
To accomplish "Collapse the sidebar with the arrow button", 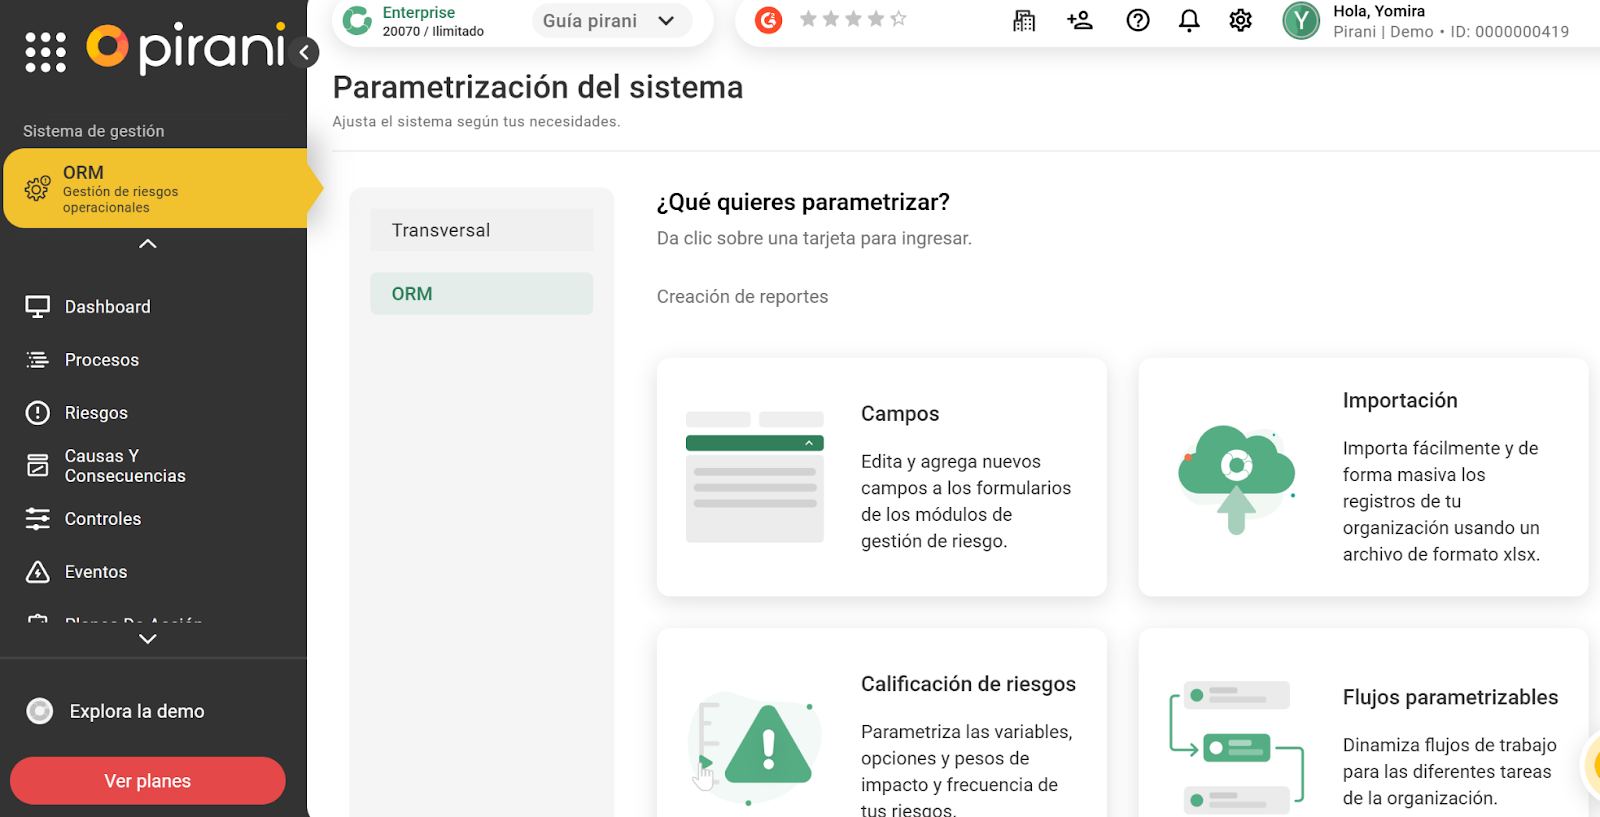I will click(305, 52).
